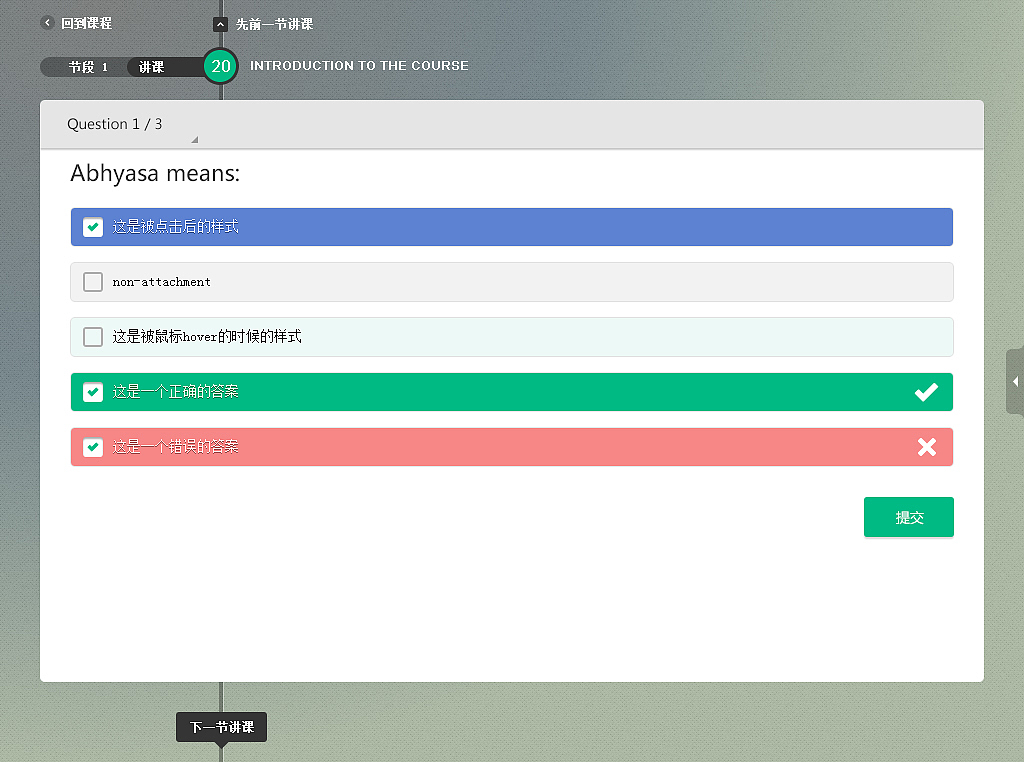Click the Abhyasa means: question heading

coord(155,174)
